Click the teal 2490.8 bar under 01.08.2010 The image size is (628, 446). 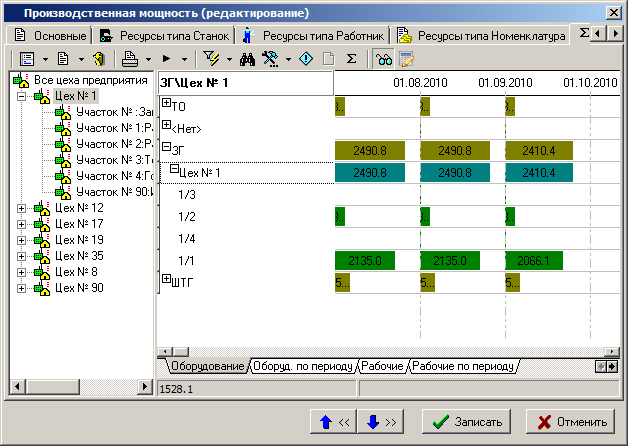pyautogui.click(x=455, y=173)
